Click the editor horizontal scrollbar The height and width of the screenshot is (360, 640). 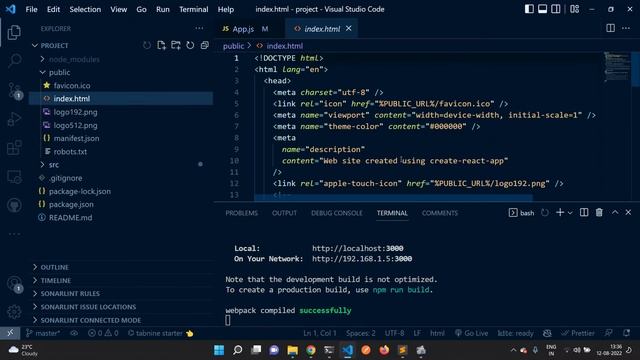(393, 198)
